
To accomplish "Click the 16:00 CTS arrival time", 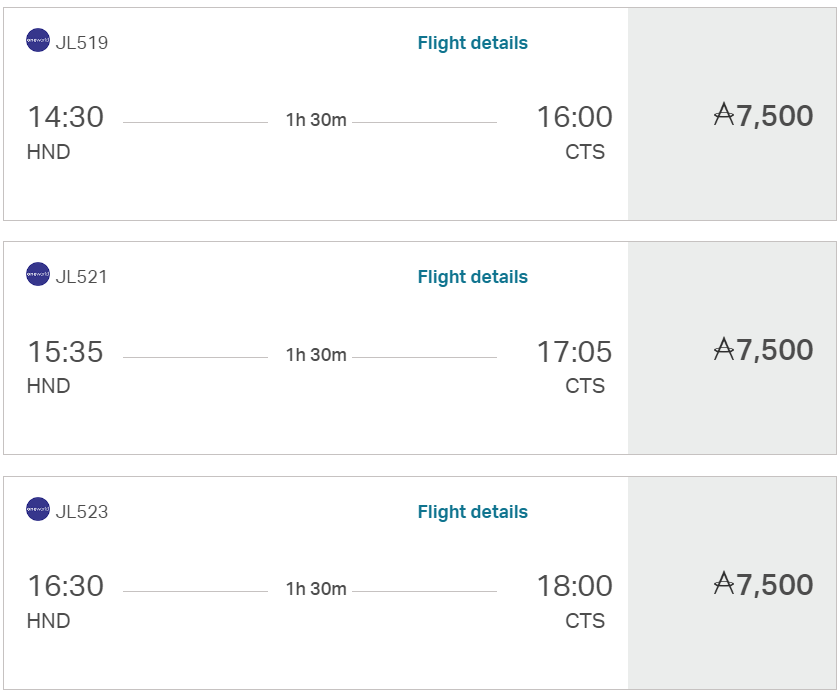I will pos(575,117).
